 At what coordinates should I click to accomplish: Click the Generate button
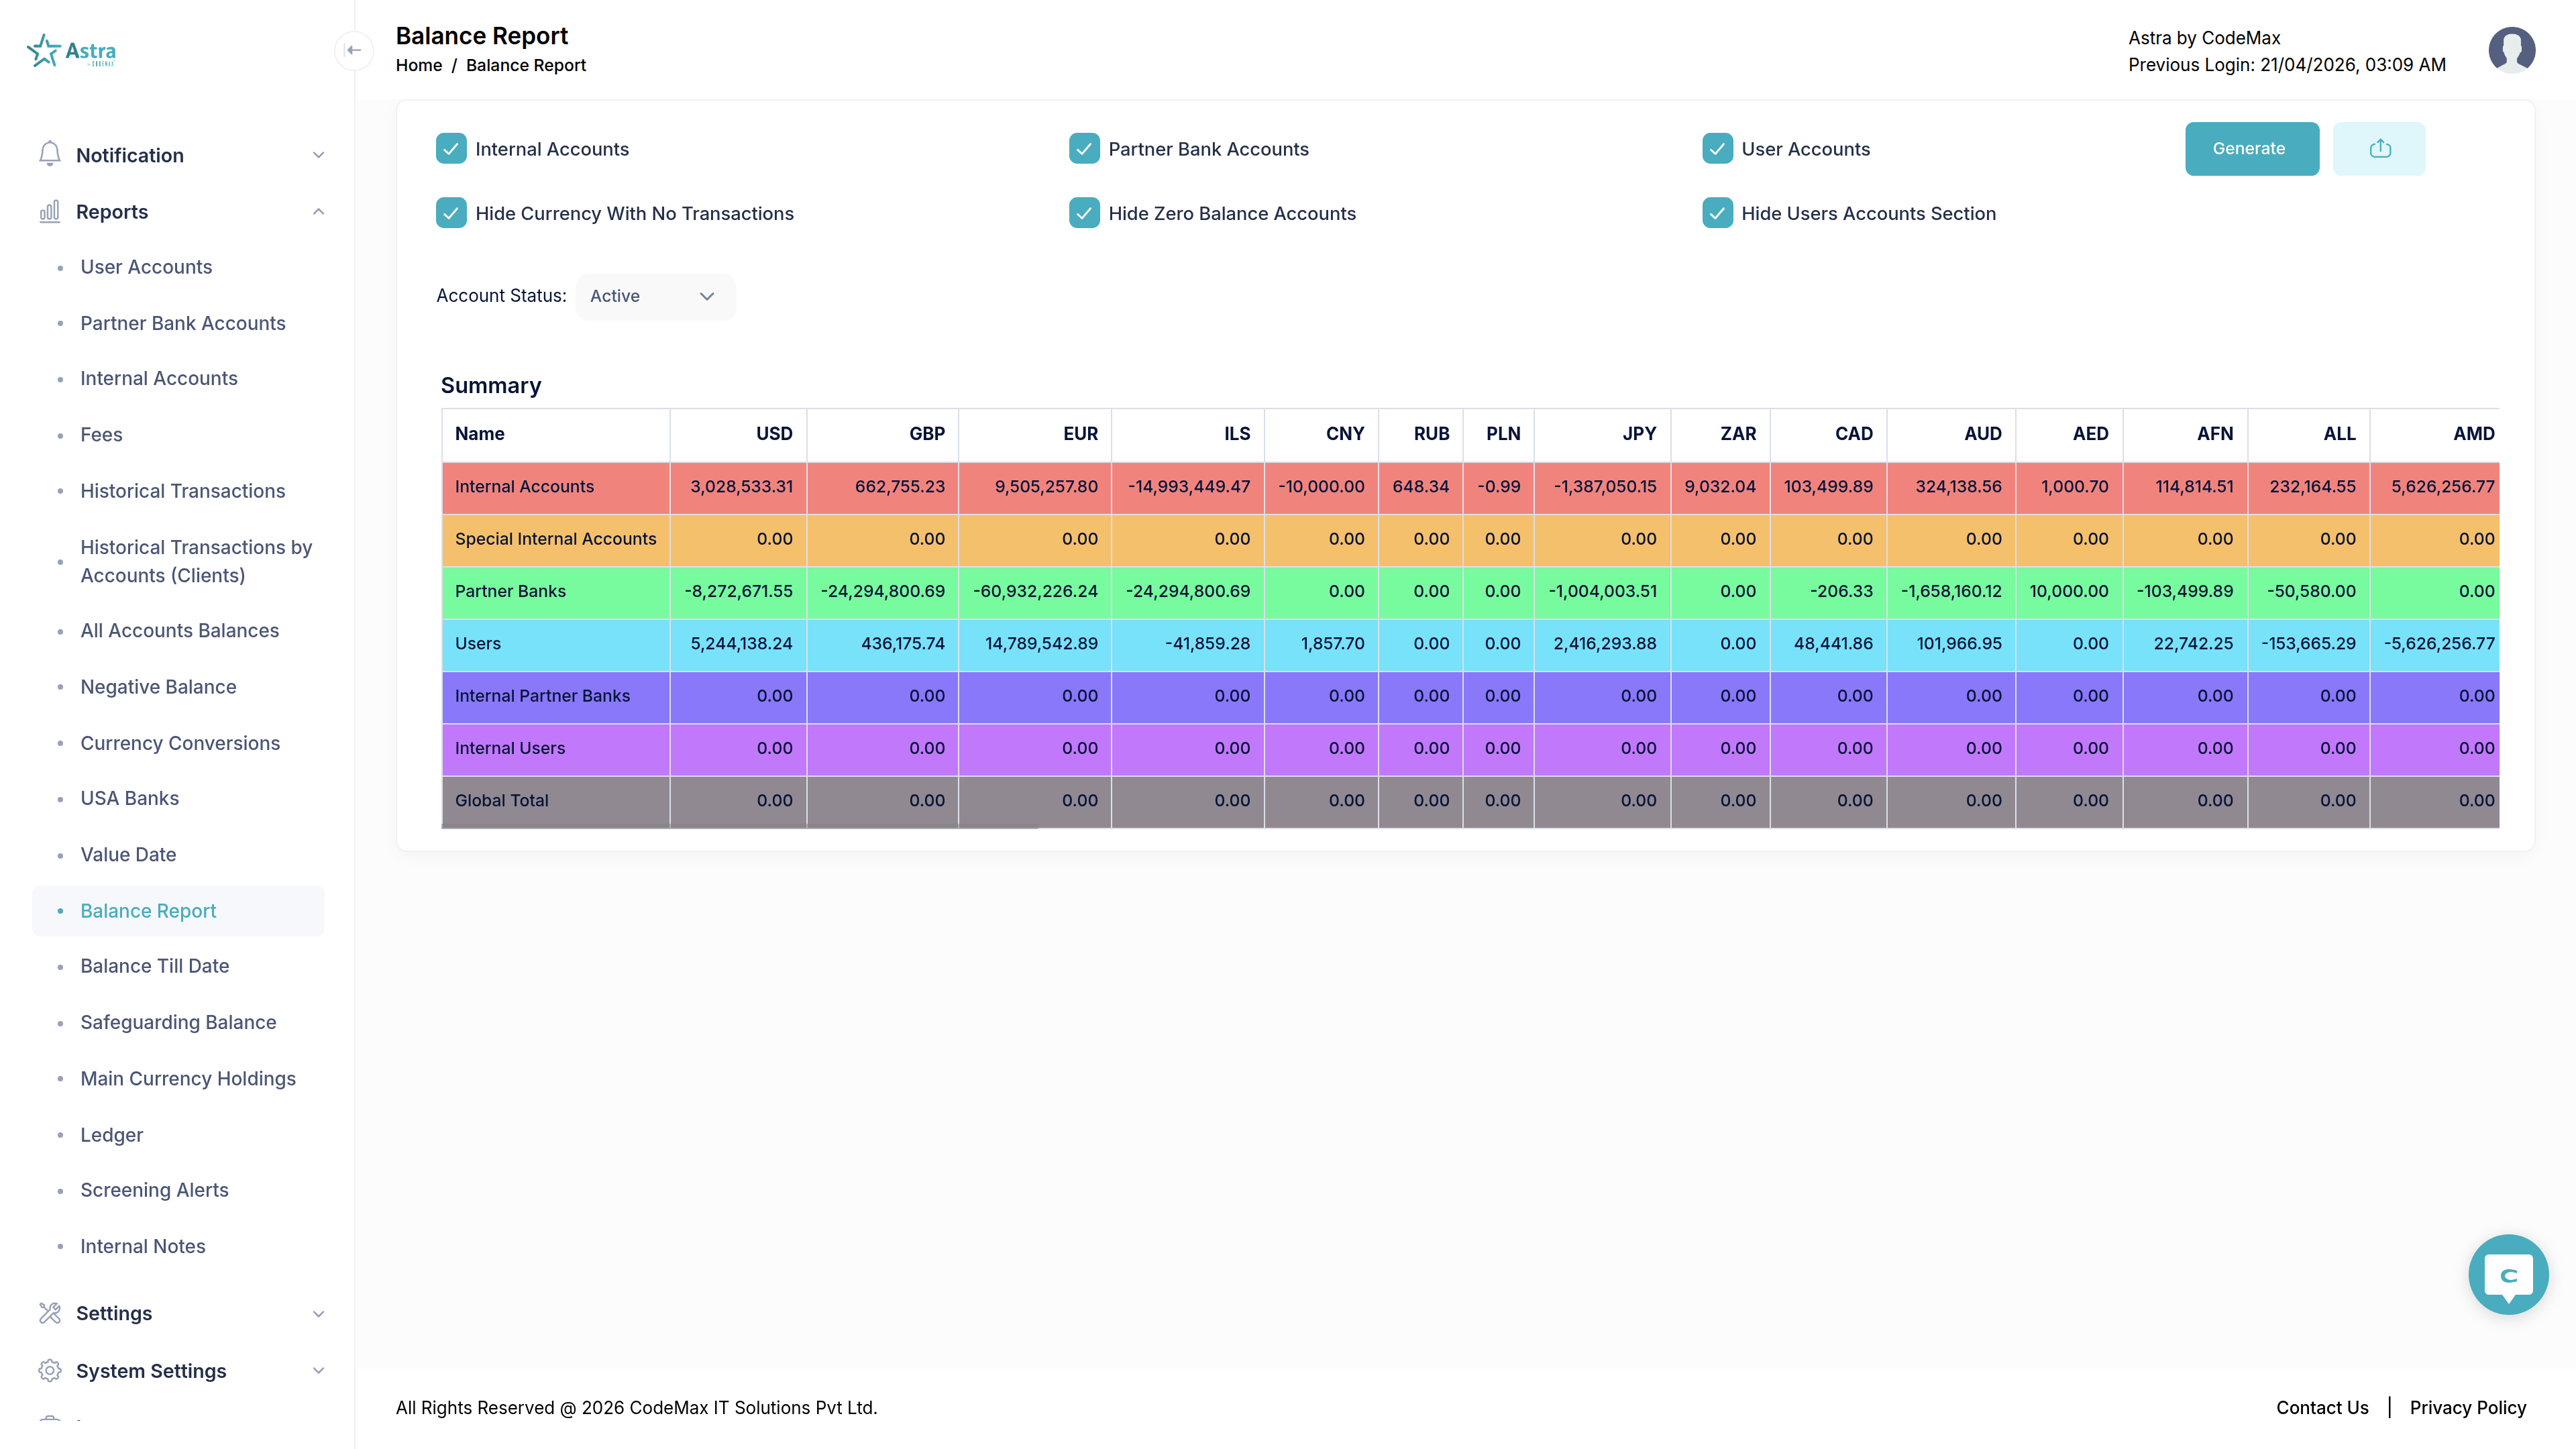[2251, 149]
